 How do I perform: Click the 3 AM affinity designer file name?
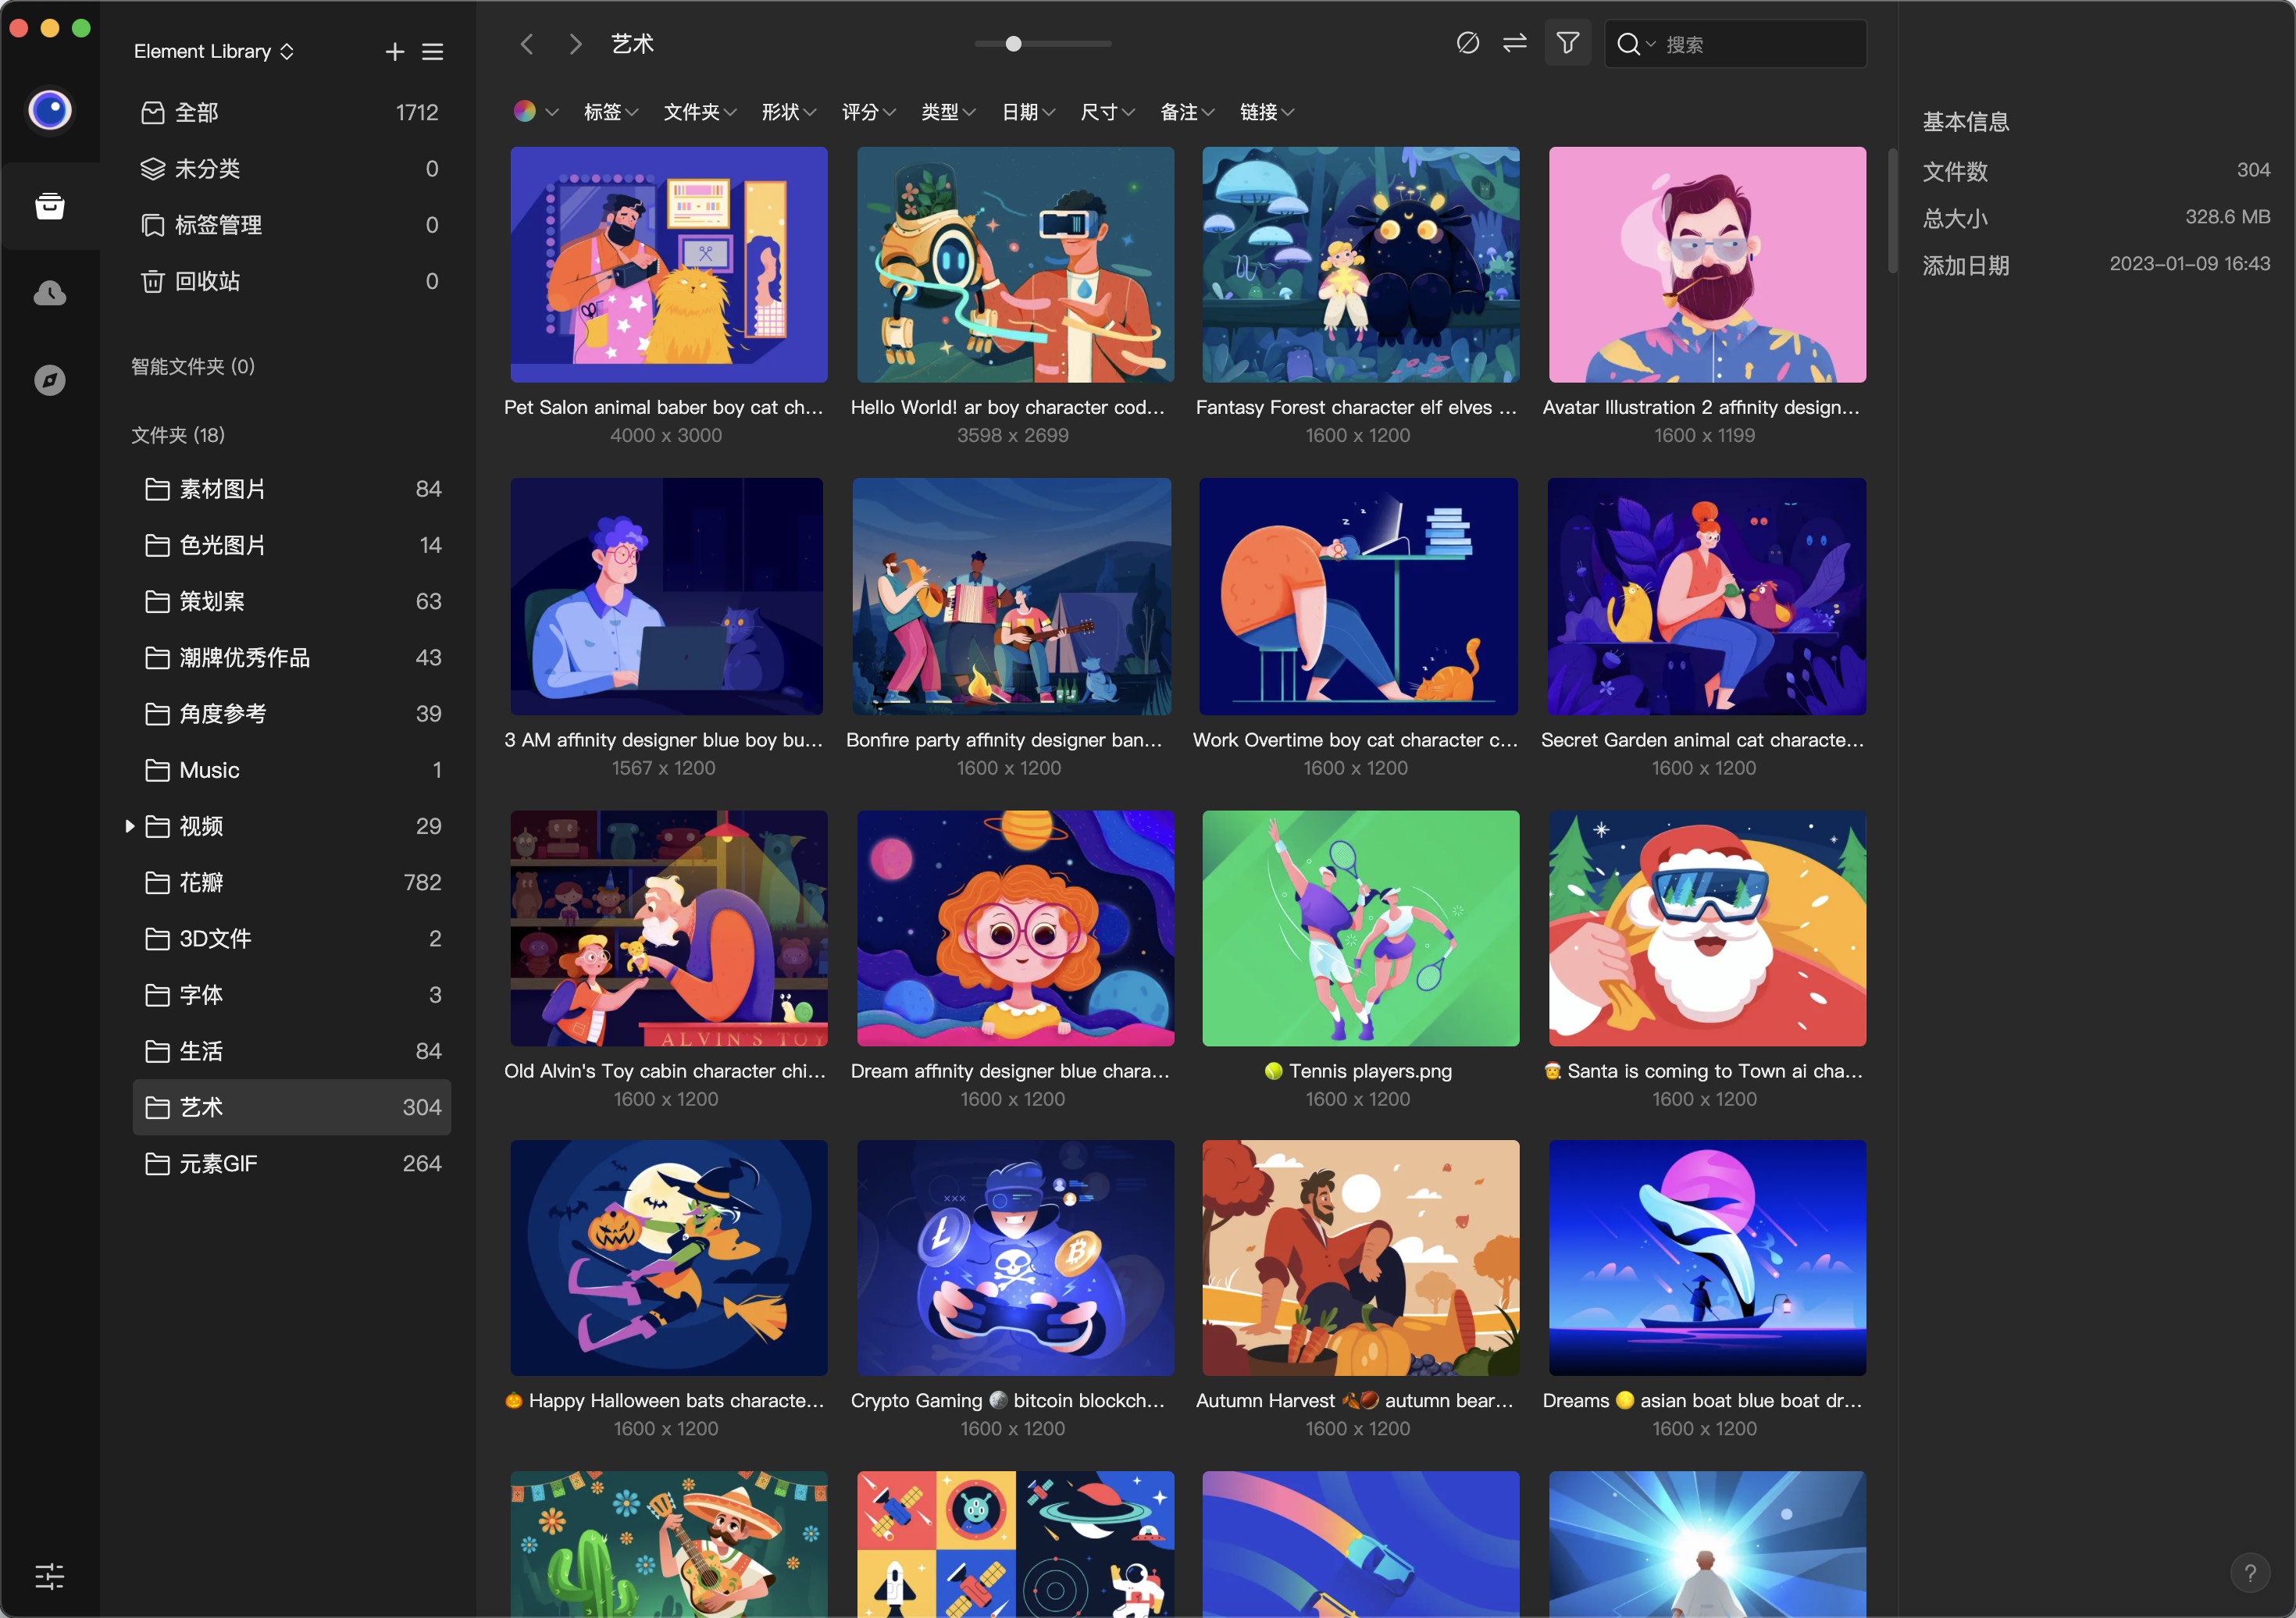tap(664, 740)
